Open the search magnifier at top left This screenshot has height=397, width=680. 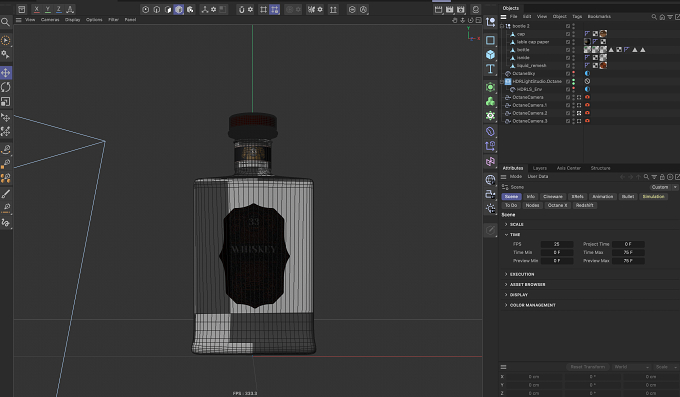[5, 22]
